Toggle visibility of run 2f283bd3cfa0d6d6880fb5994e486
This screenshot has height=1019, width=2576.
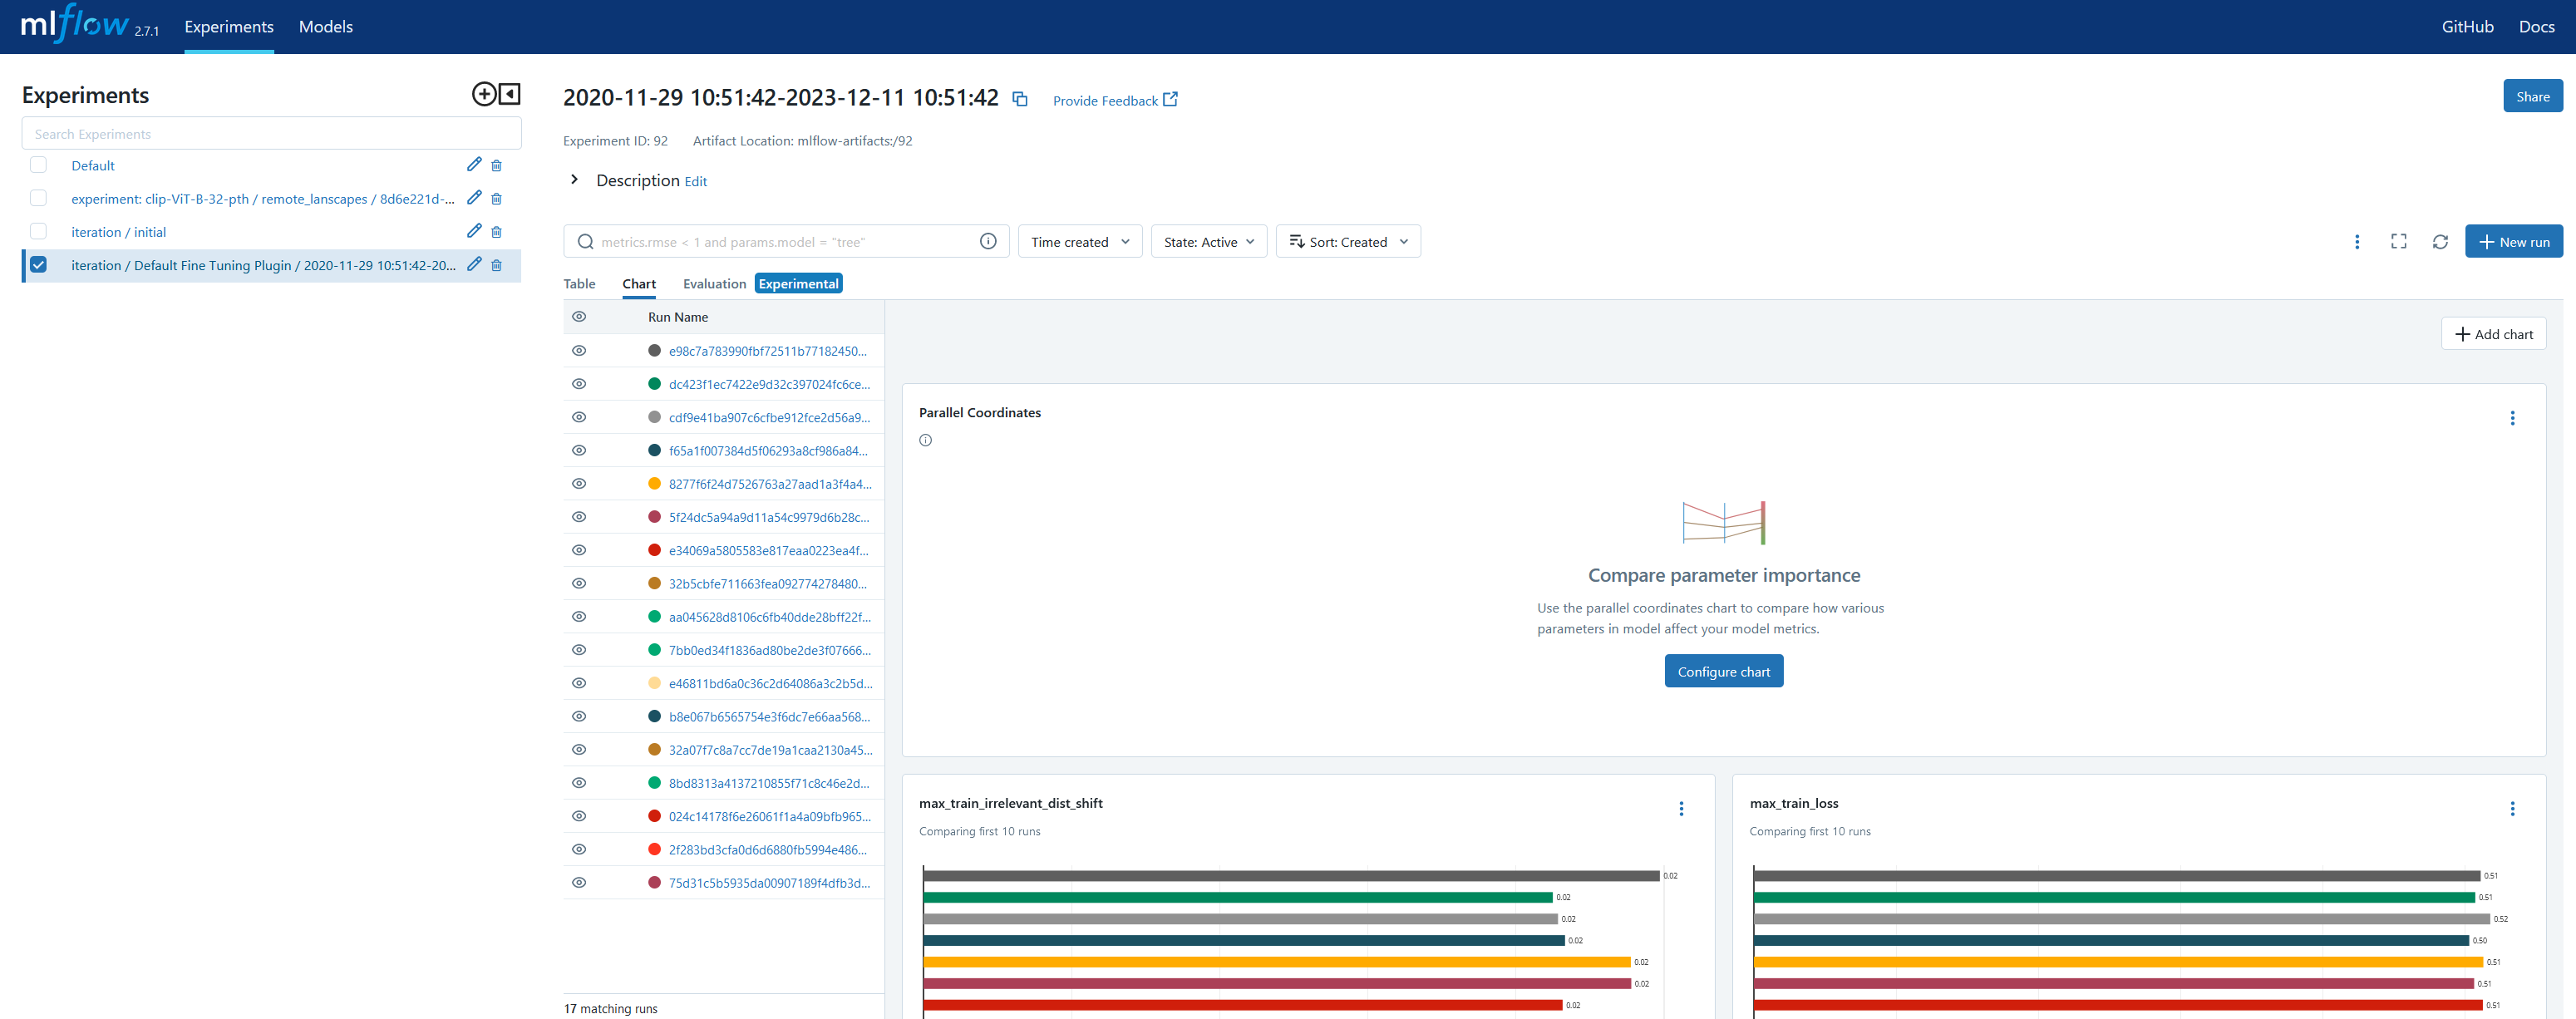579,849
